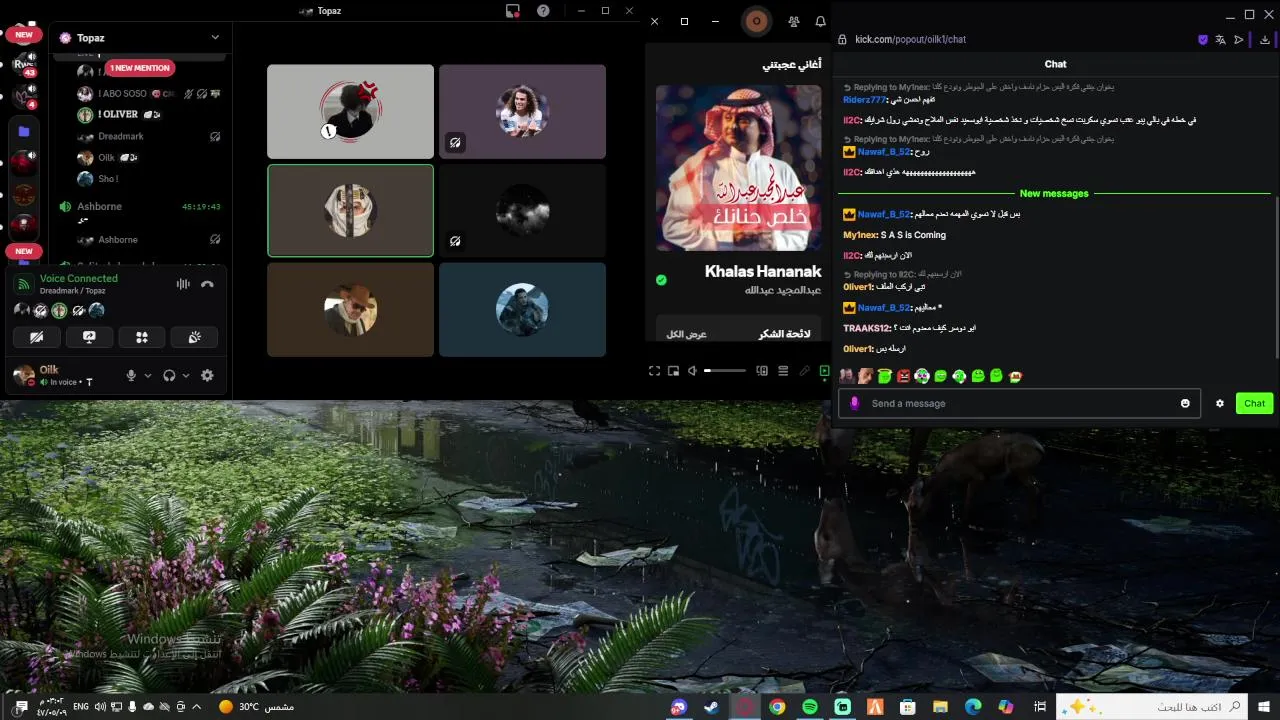This screenshot has width=1280, height=720.
Task: Open Spotify mini player
Action: pos(673,371)
